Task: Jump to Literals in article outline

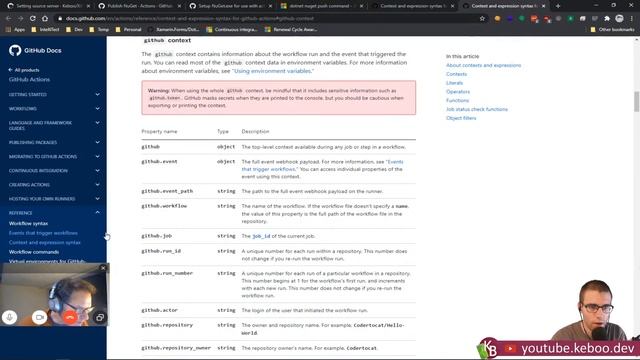Action: click(454, 83)
